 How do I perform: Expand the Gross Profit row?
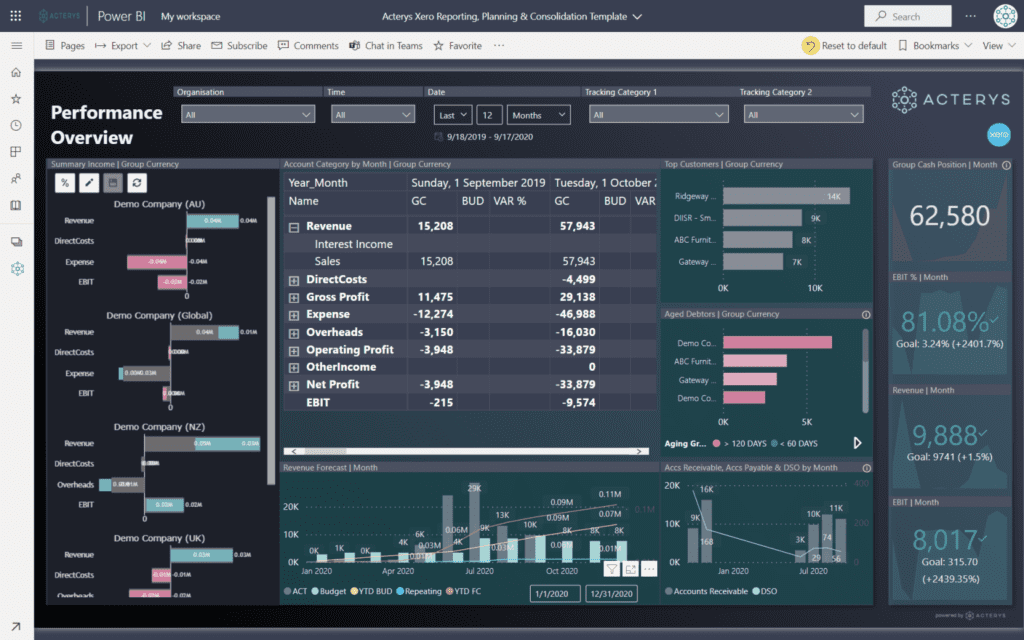pyautogui.click(x=294, y=297)
